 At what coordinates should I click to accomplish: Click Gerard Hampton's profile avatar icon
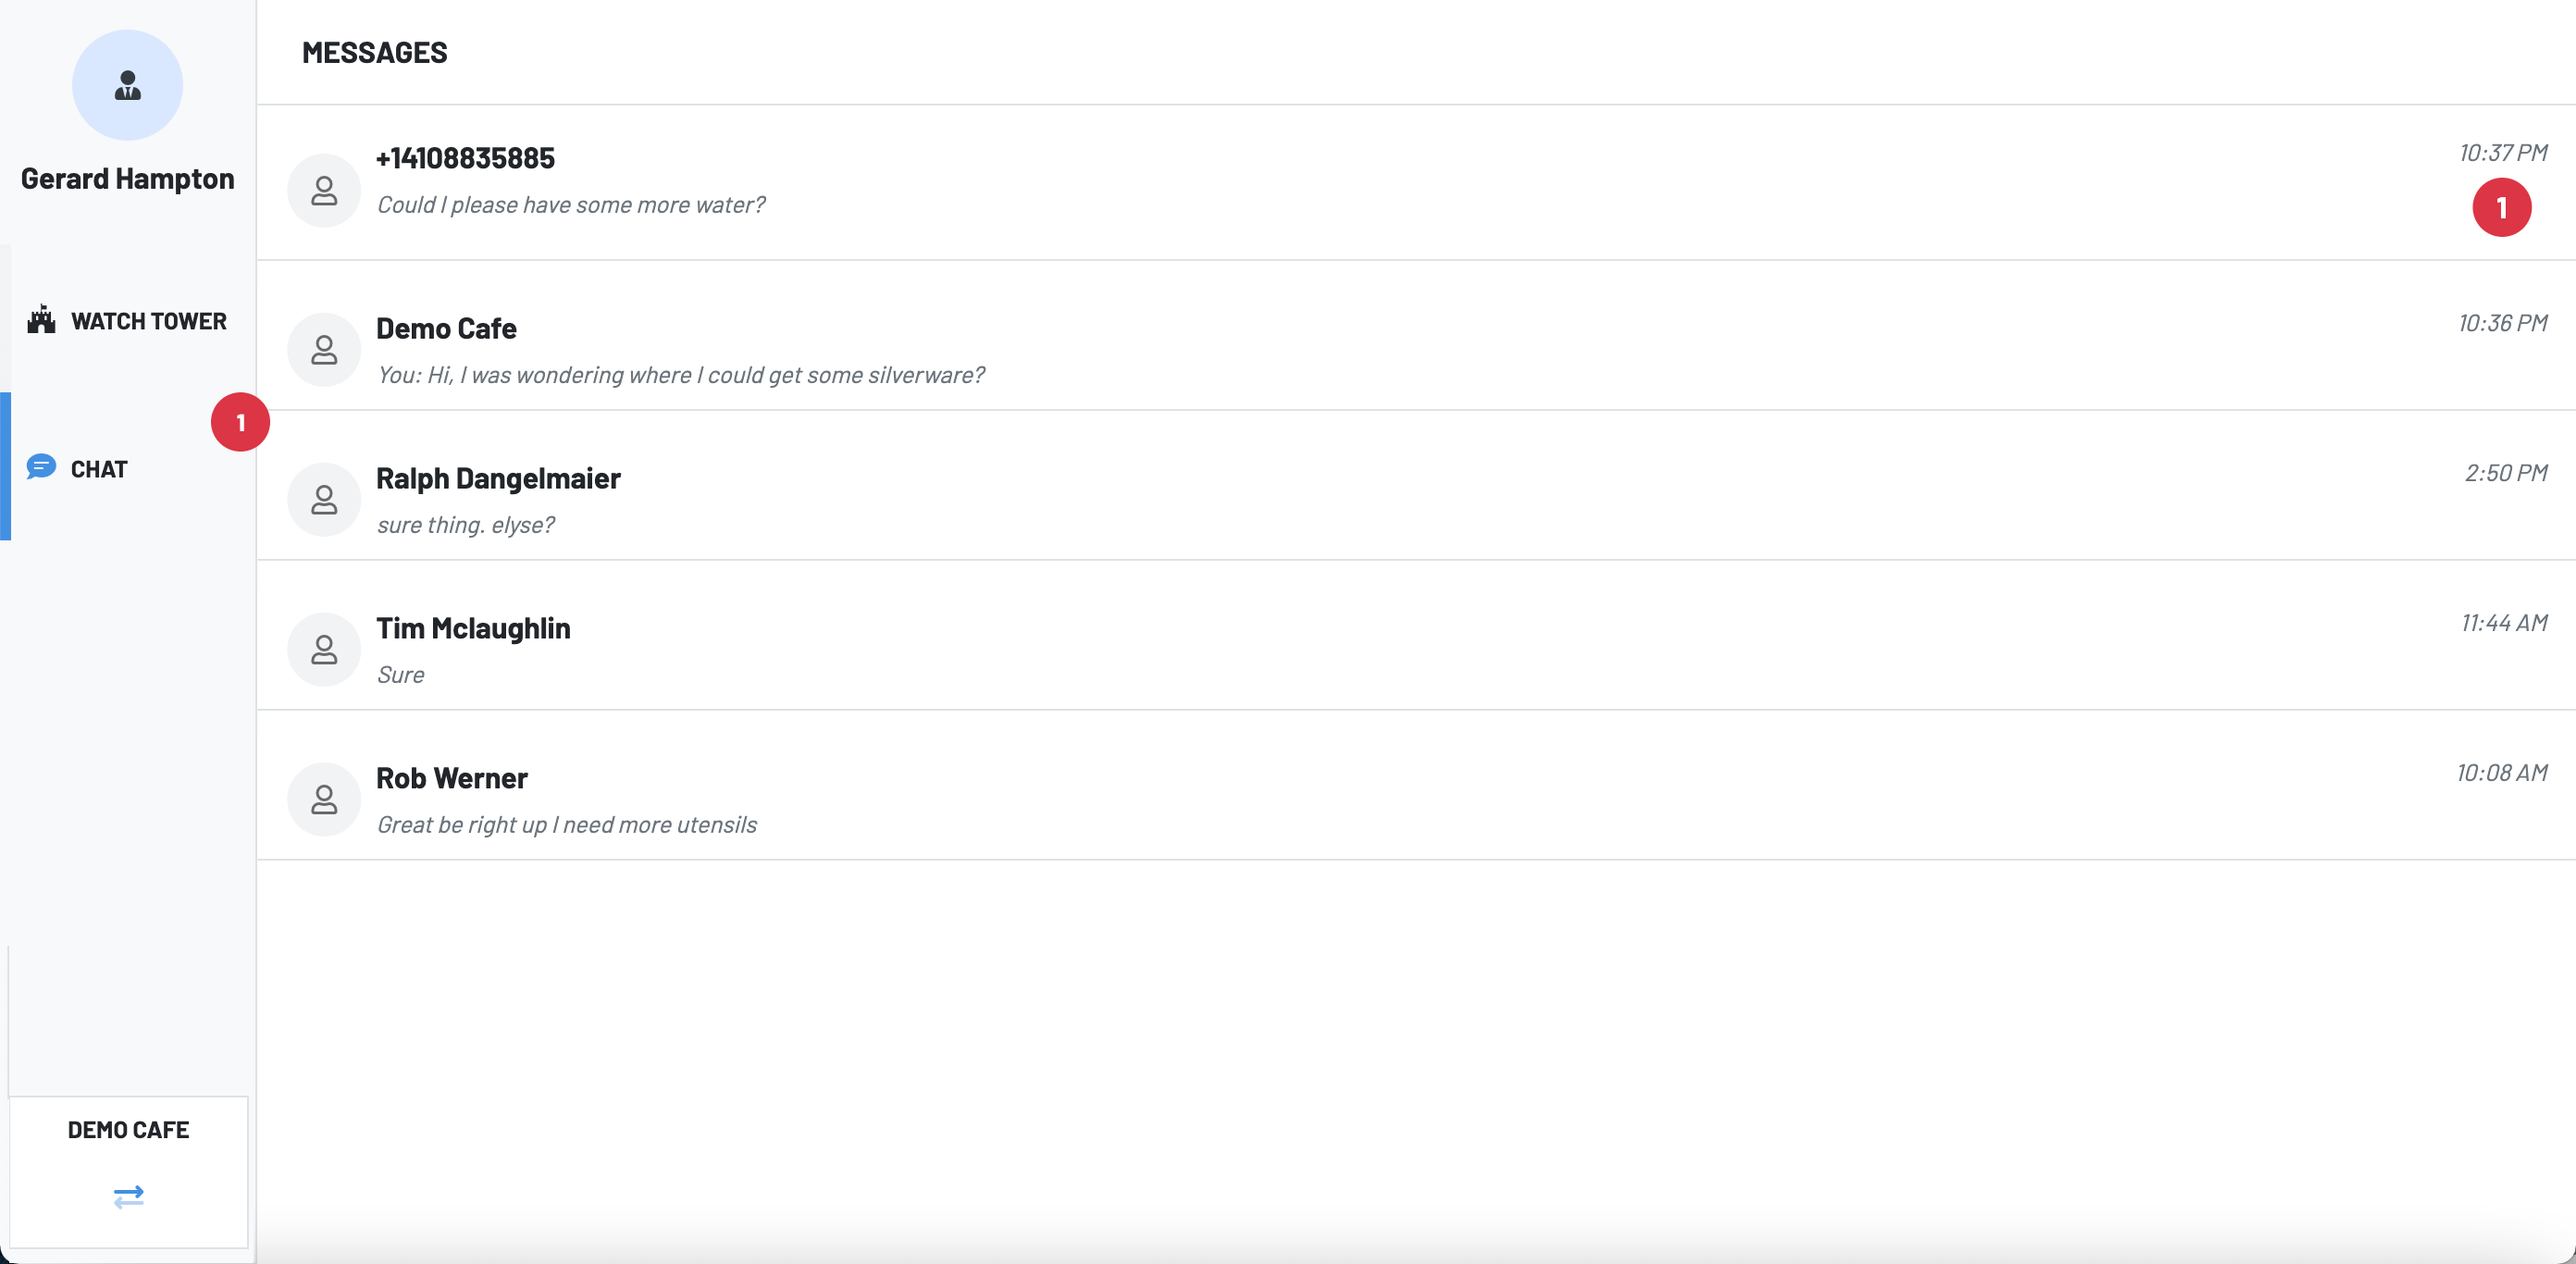pos(127,85)
